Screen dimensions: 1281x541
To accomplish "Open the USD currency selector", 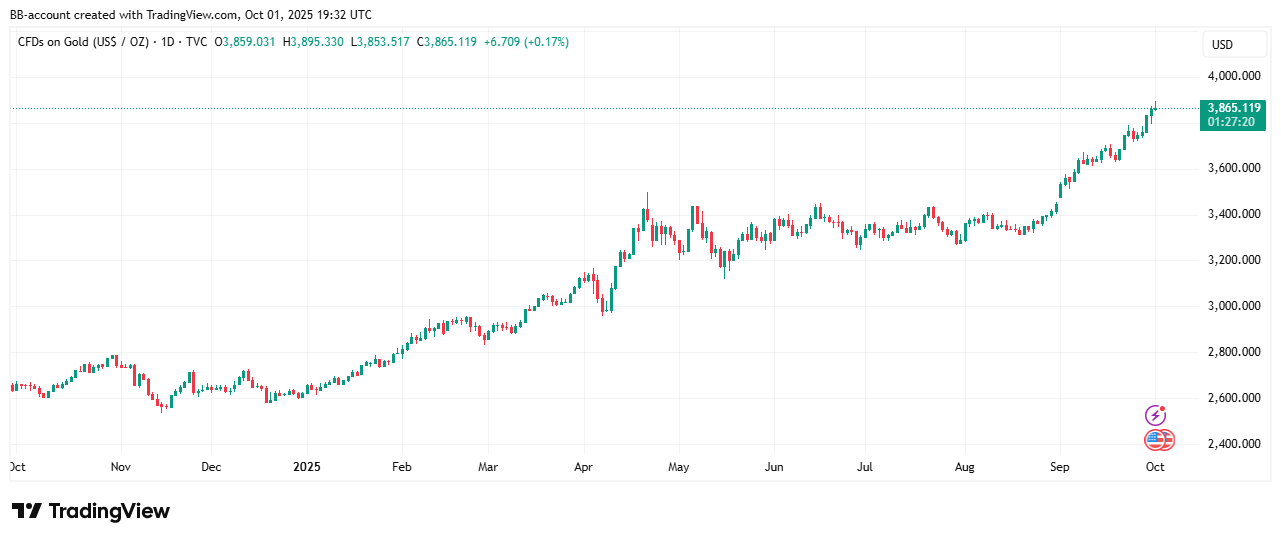I will (1222, 45).
